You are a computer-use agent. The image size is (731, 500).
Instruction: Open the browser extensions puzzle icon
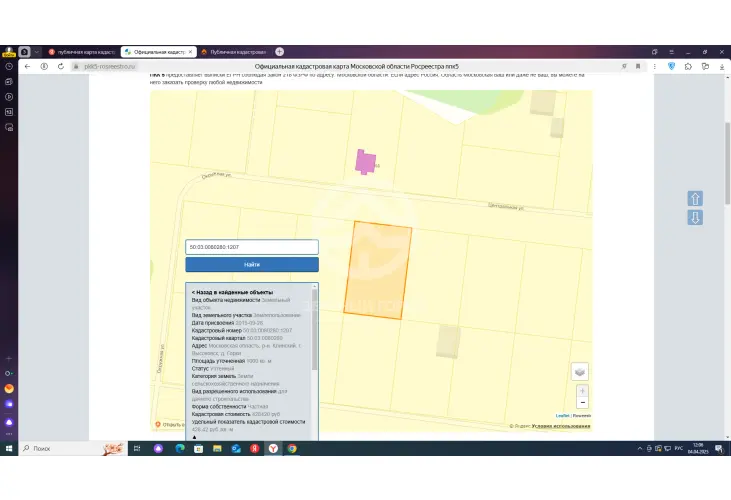click(x=688, y=67)
